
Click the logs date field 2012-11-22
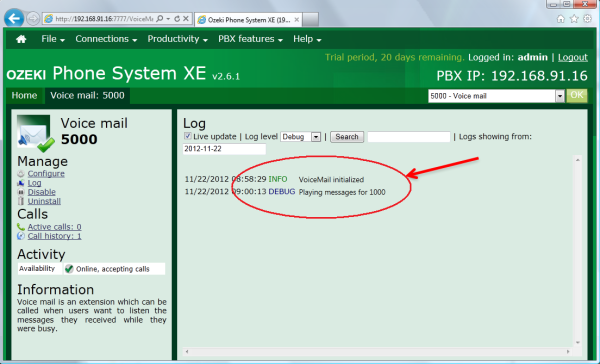[224, 149]
